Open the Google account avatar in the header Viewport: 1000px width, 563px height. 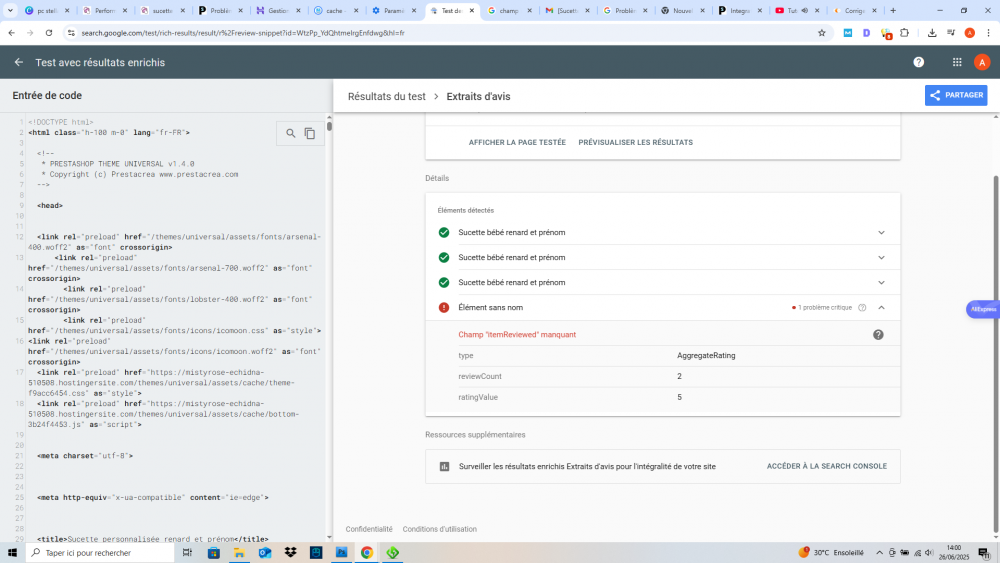point(982,62)
